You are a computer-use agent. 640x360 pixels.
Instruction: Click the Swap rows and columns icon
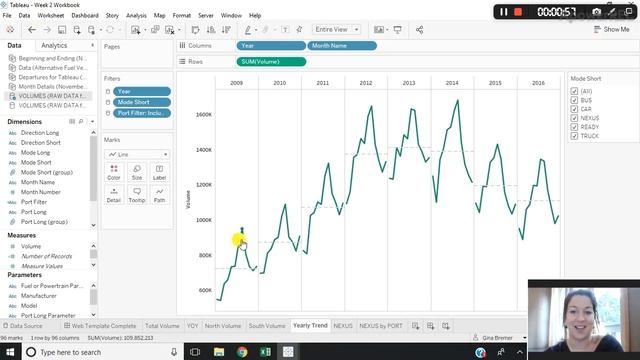tap(196, 30)
